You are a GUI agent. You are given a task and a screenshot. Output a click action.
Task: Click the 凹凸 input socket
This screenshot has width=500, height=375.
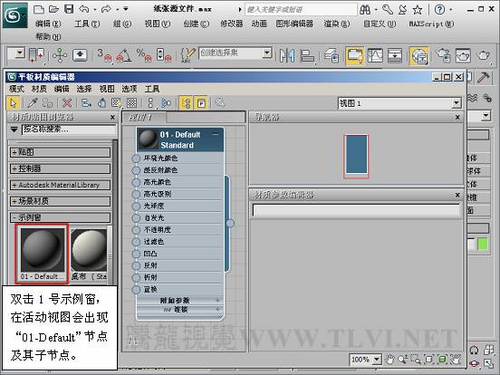136,254
